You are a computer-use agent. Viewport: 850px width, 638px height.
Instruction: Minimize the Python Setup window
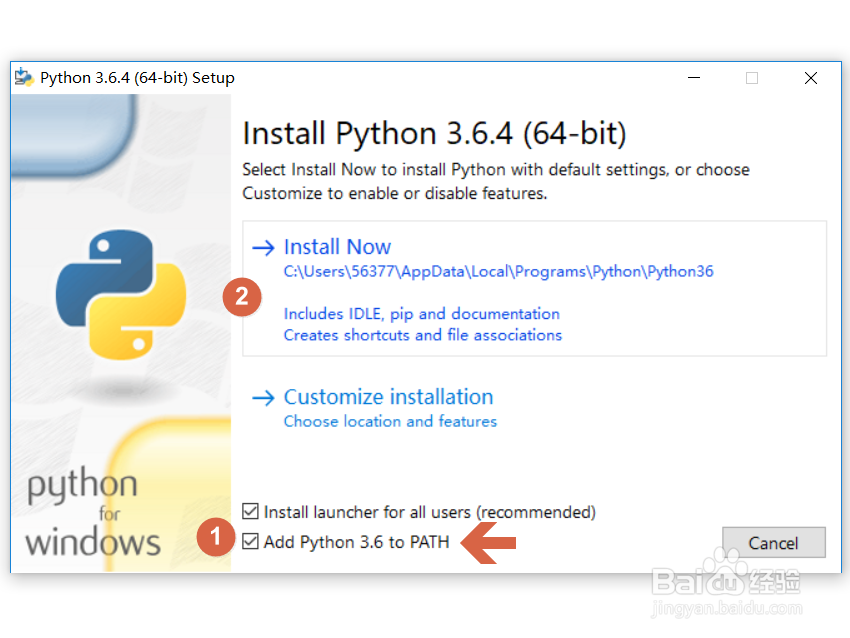tap(694, 78)
